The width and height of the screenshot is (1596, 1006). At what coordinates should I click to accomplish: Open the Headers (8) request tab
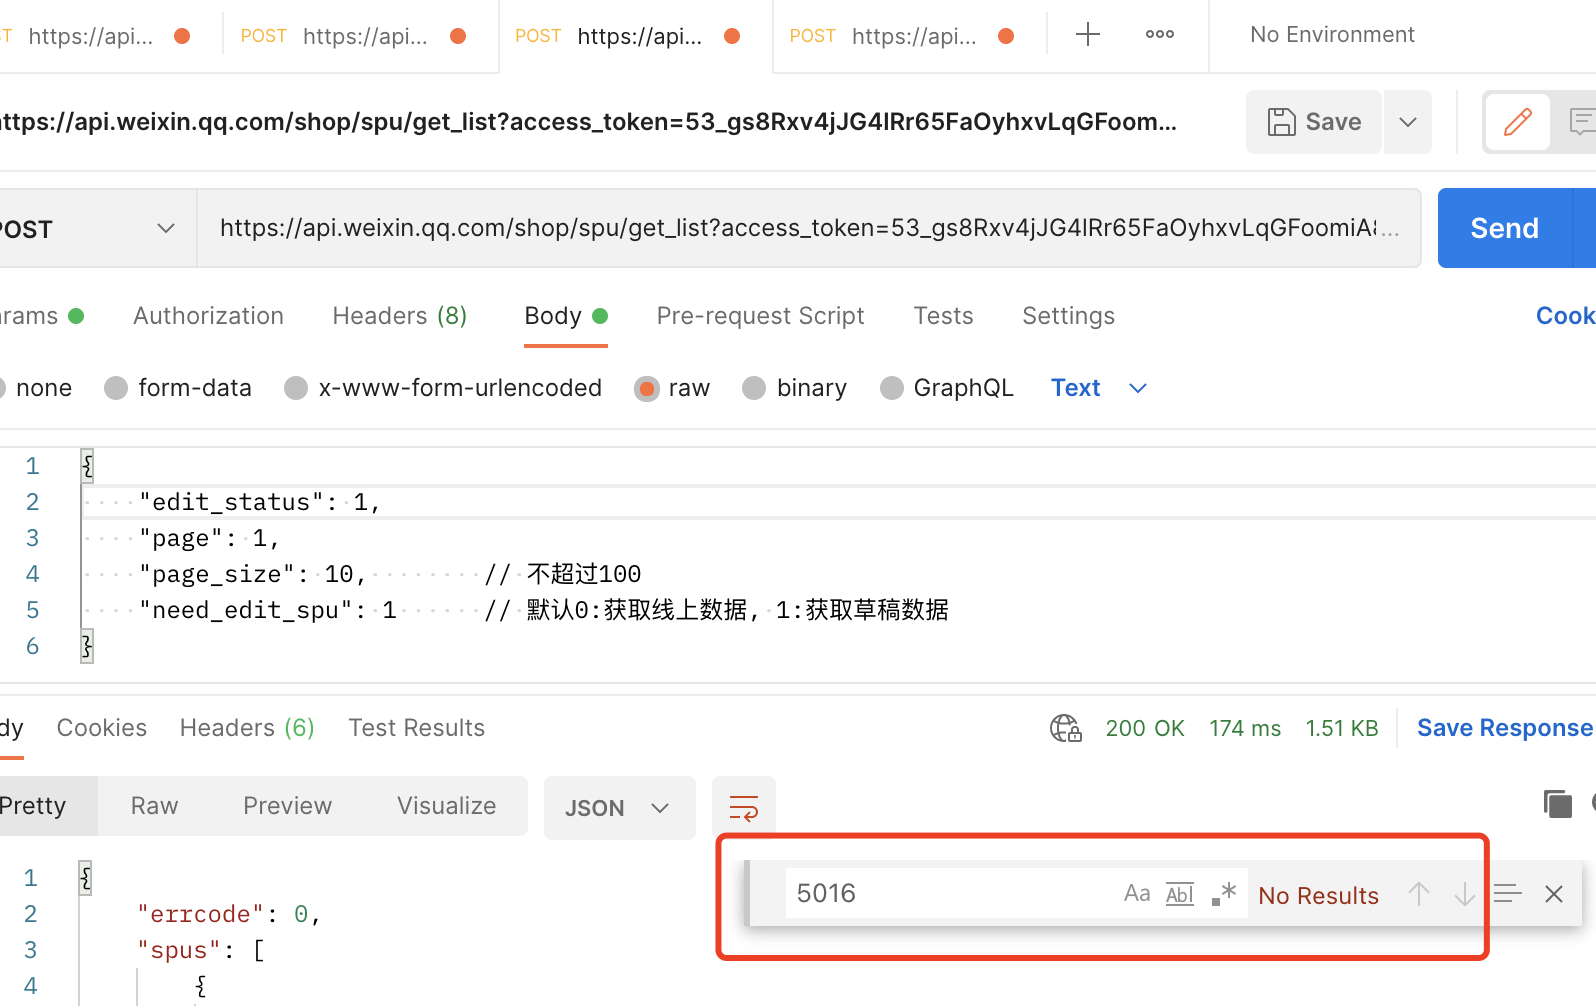click(x=400, y=316)
